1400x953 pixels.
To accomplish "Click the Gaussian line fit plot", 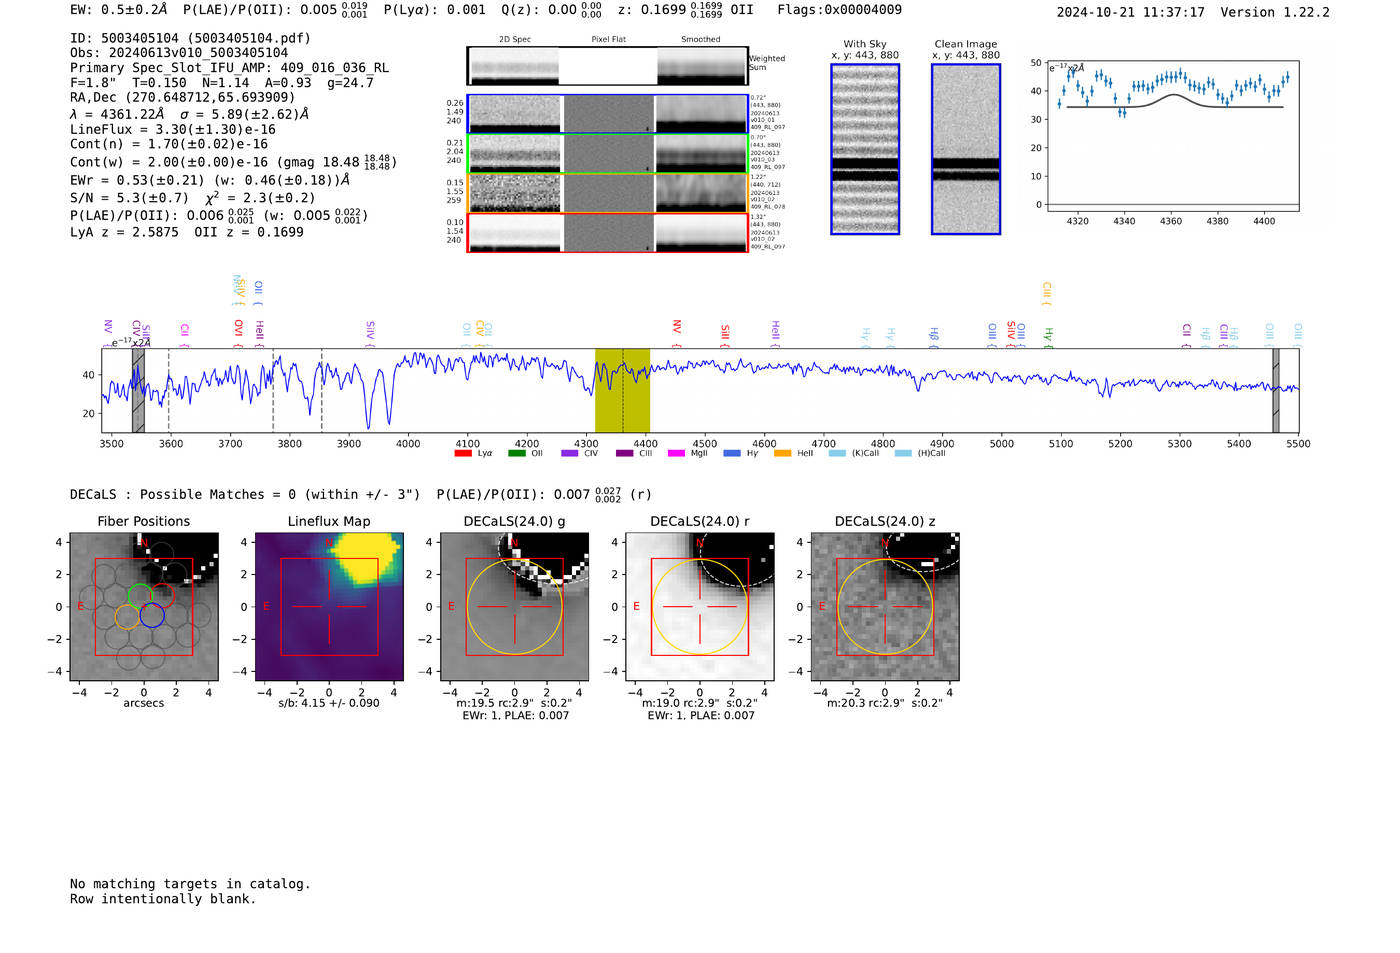I will [1171, 135].
